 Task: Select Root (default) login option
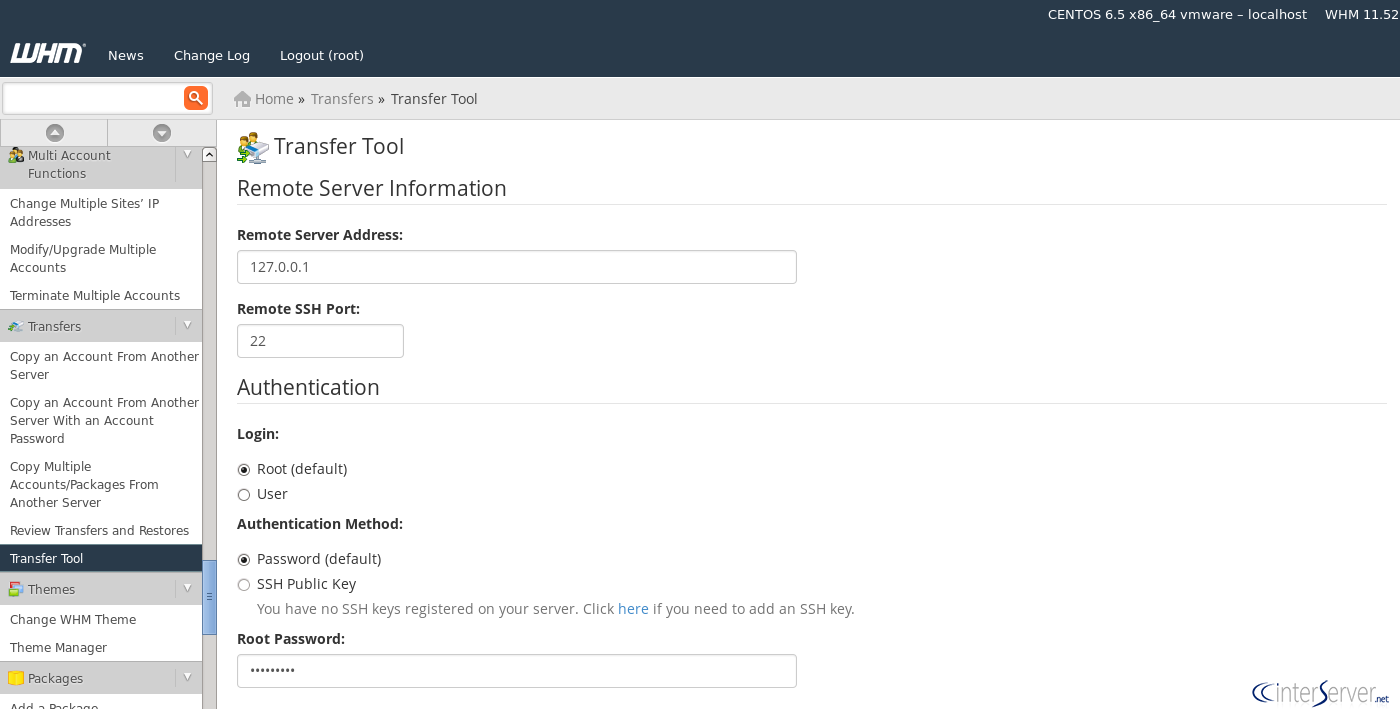click(243, 469)
